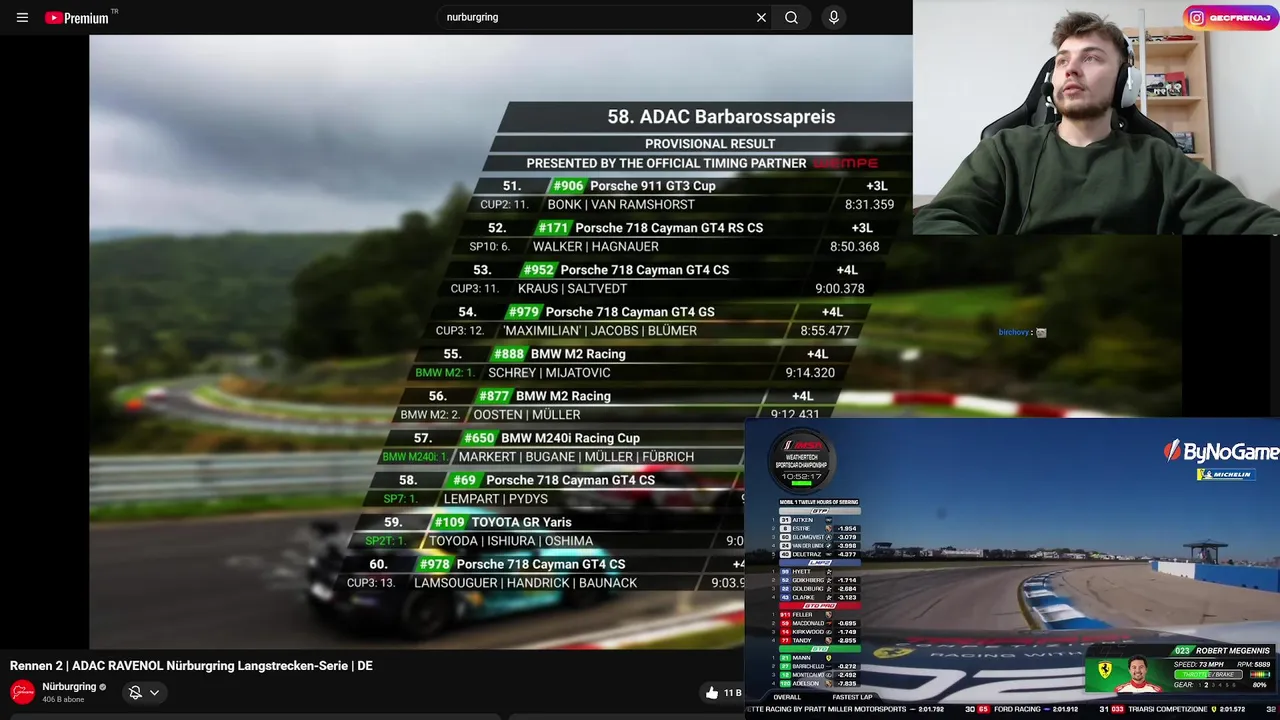
Task: Toggle the notification bell for Nürburgring
Action: coord(136,692)
